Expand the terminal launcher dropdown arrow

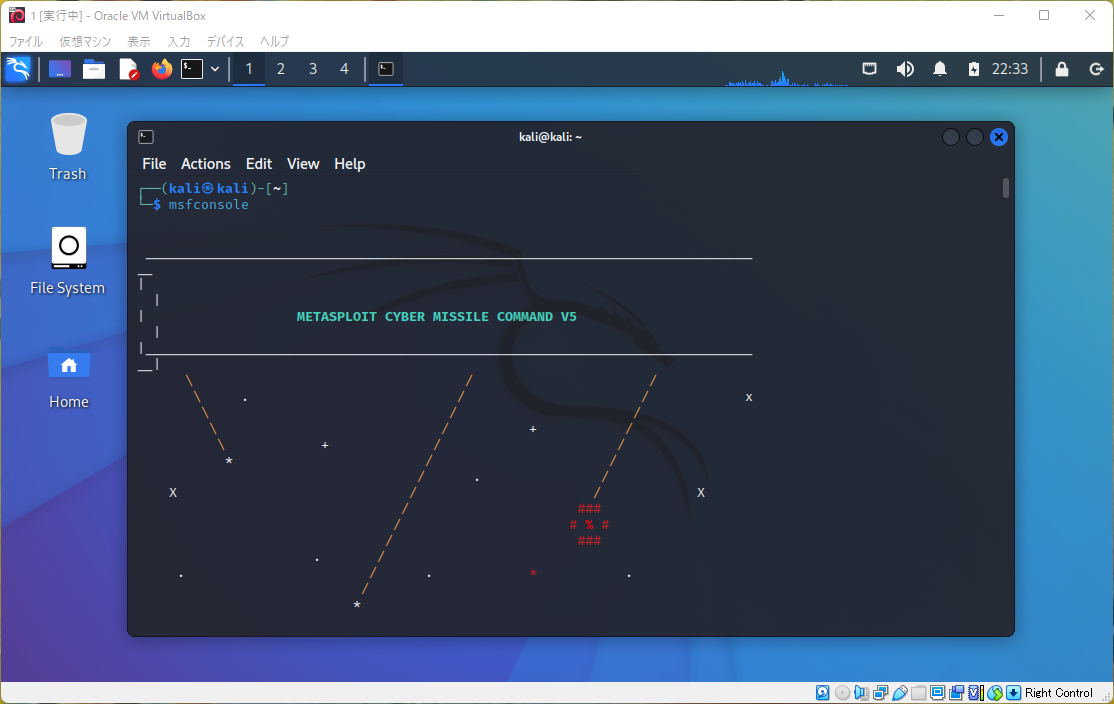215,69
